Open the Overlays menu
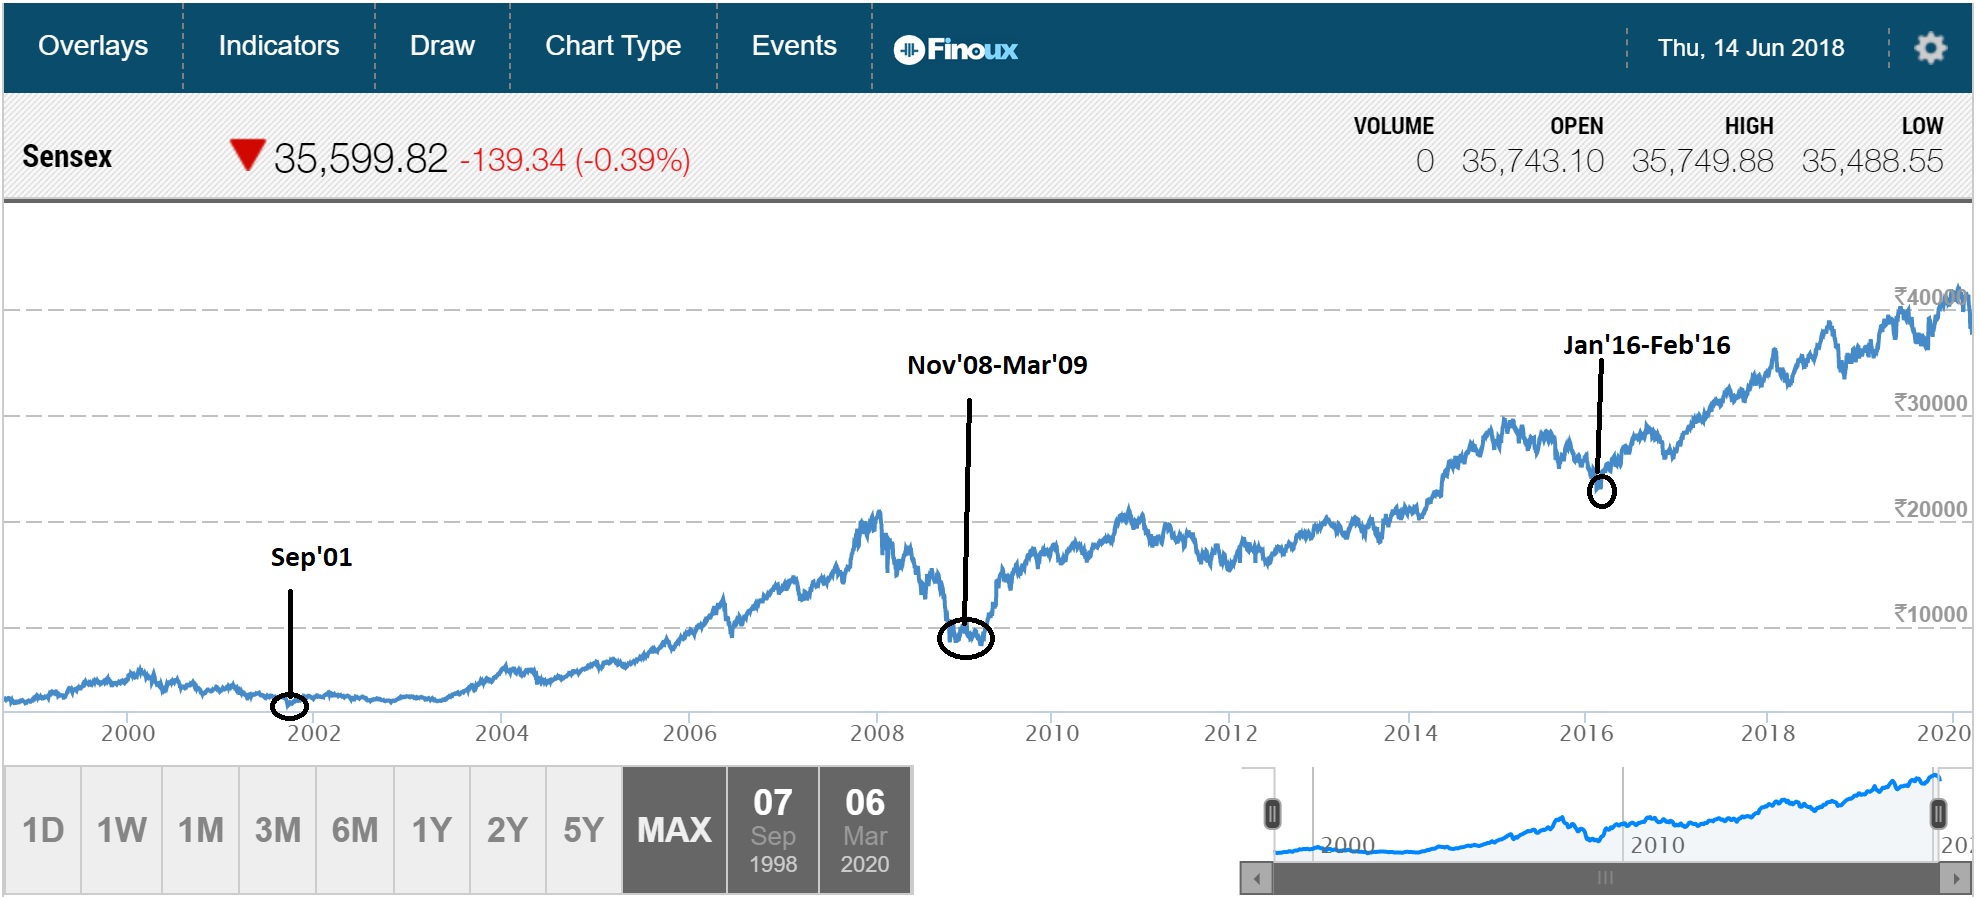The height and width of the screenshot is (897, 1977). click(93, 46)
